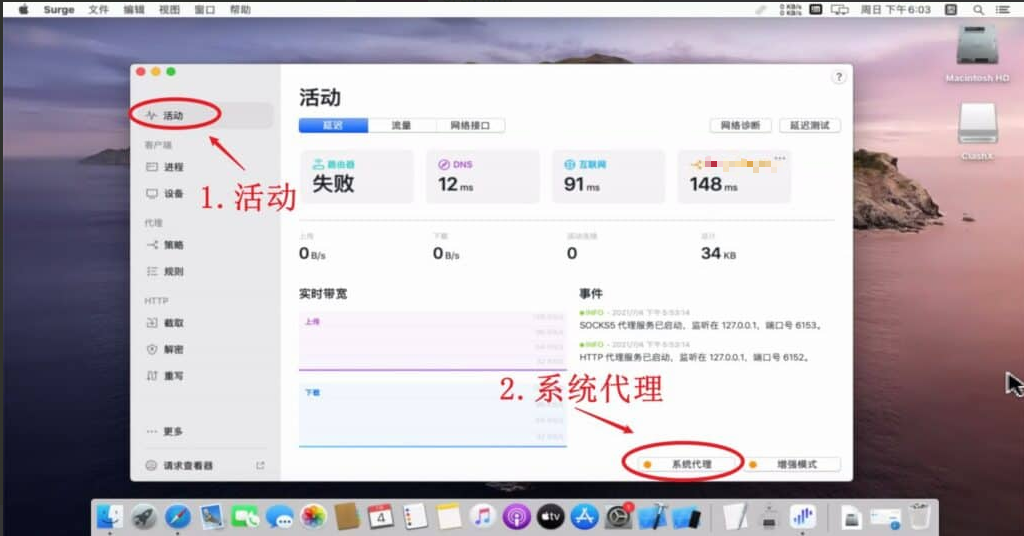The width and height of the screenshot is (1024, 536).
Task: Open the 请求查看器 (Request Viewer) window
Action: (188, 466)
